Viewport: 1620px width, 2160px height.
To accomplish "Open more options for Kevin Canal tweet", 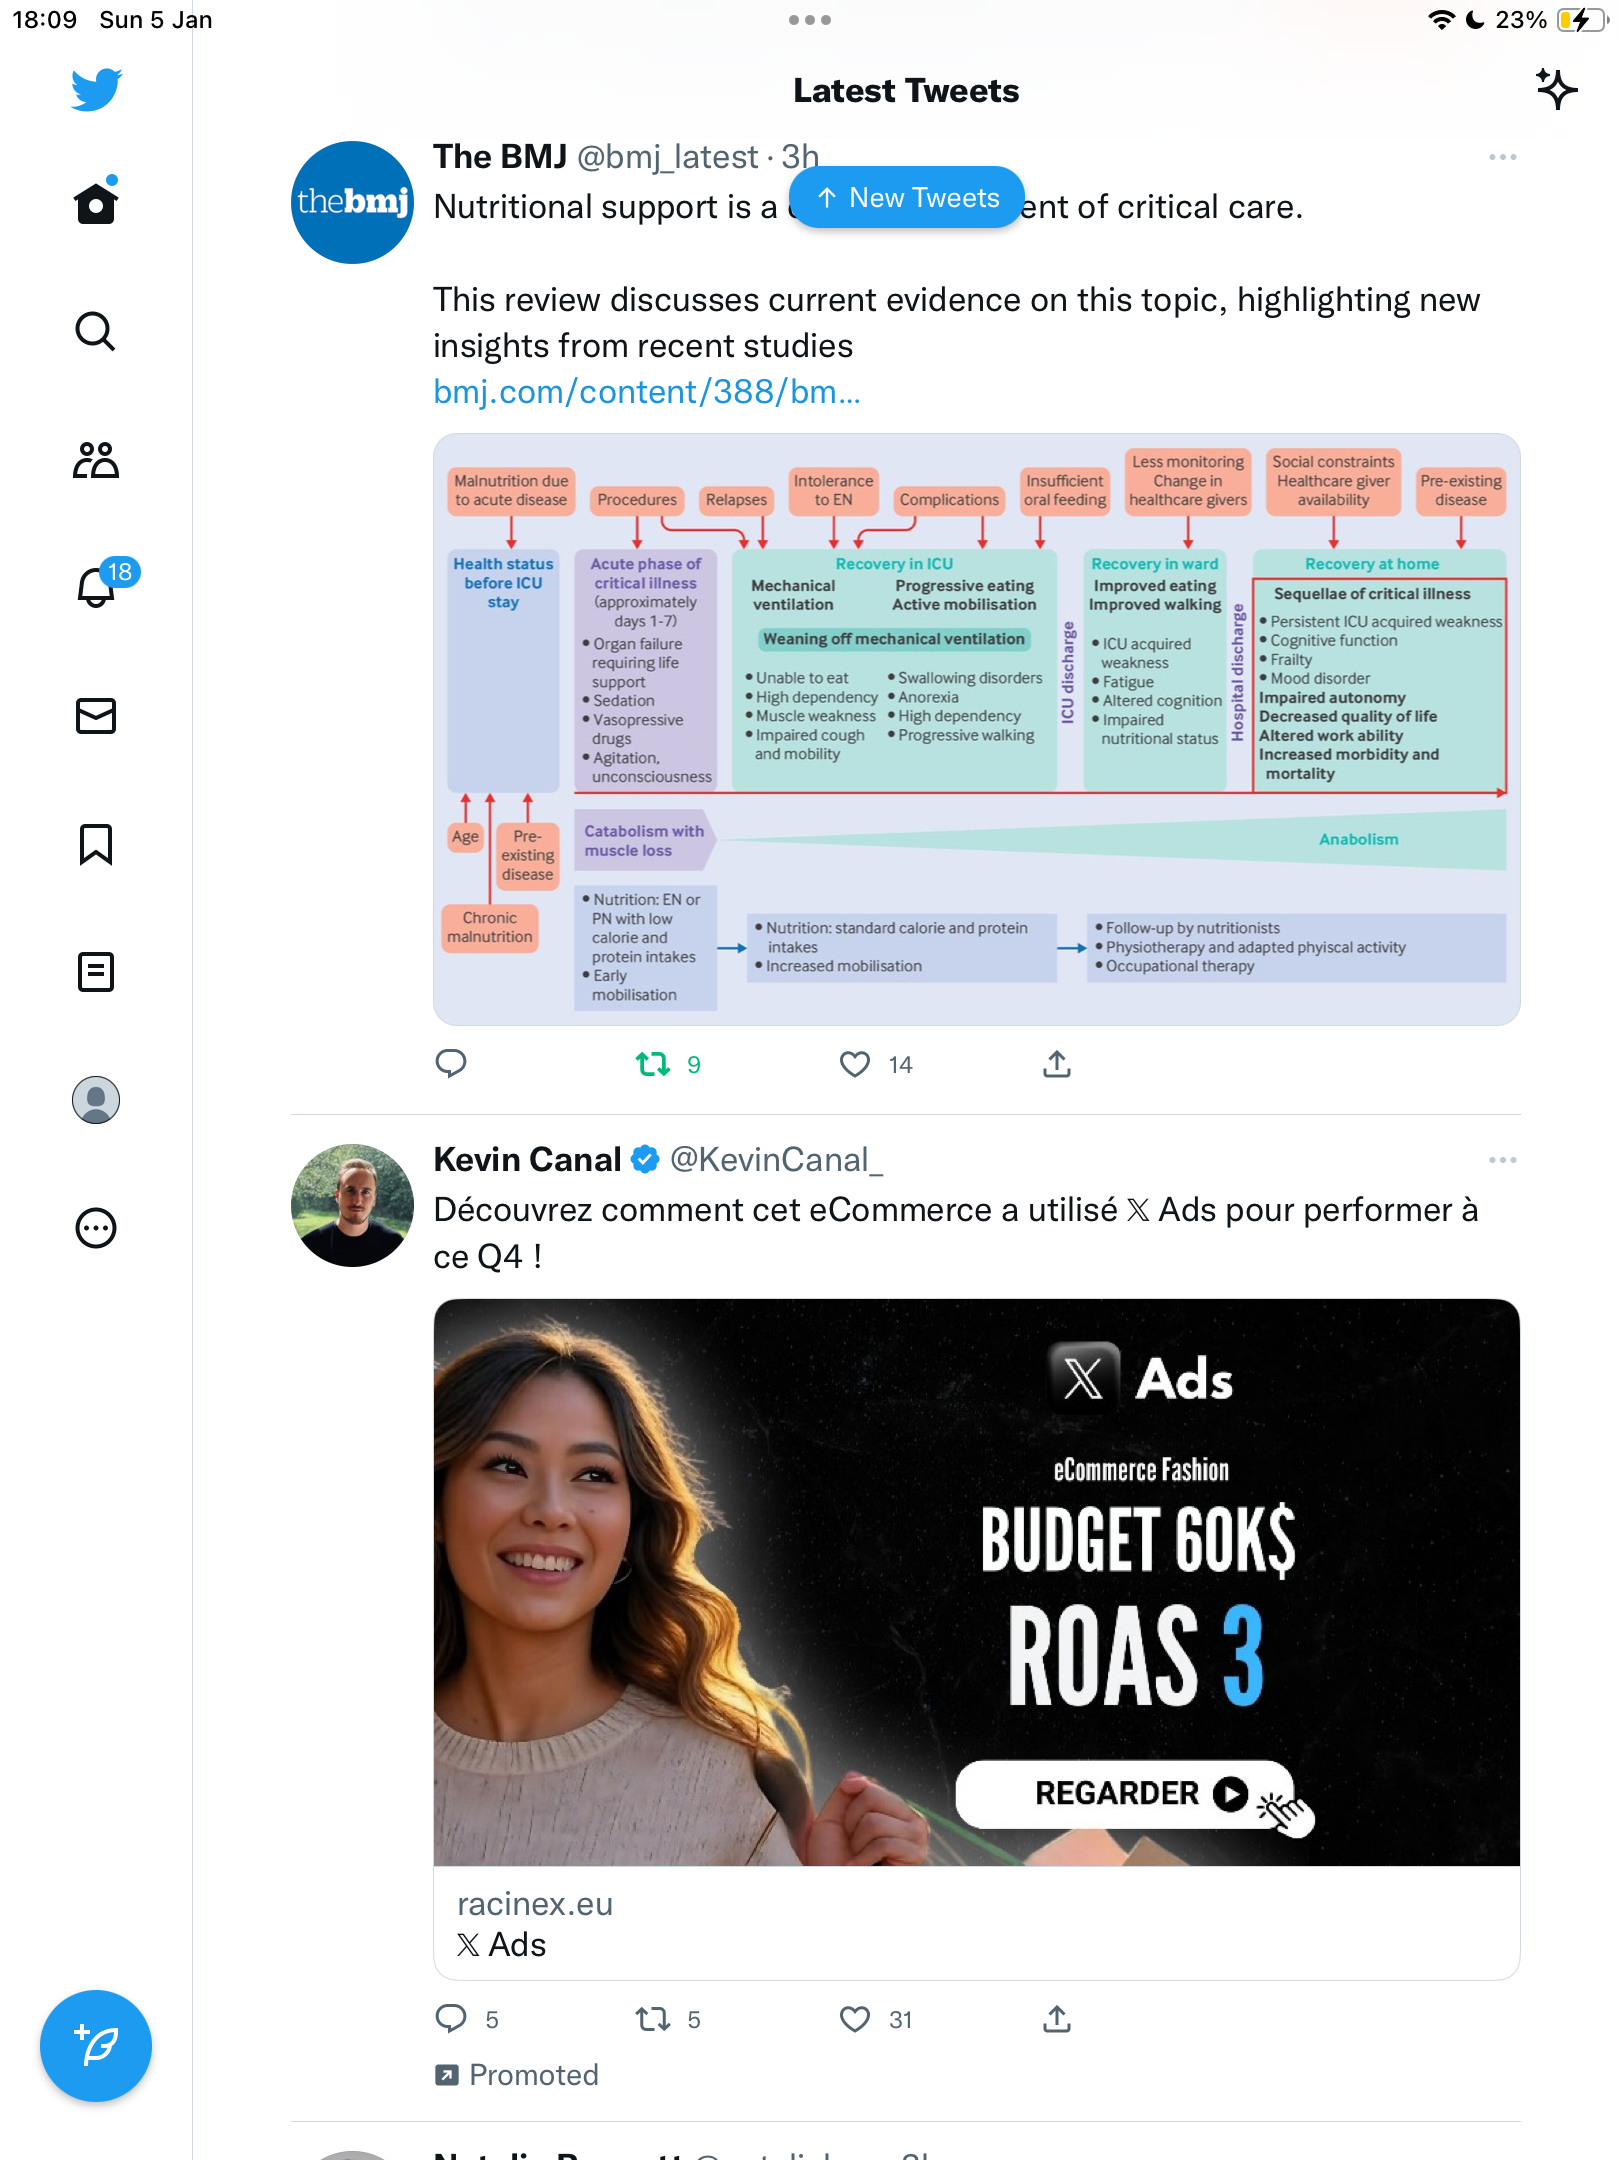I will click(x=1502, y=1160).
